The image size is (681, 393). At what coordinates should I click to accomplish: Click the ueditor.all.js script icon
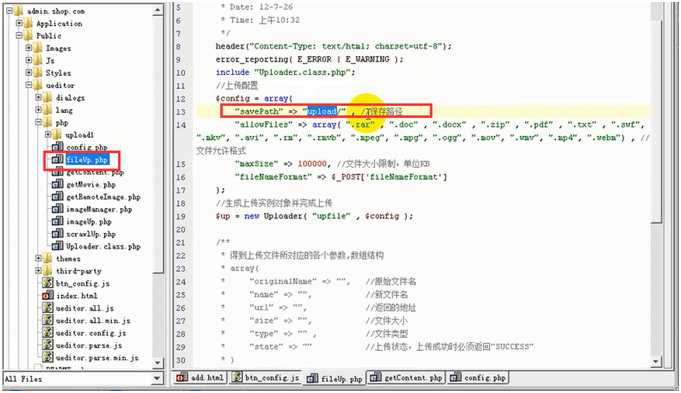pos(48,308)
